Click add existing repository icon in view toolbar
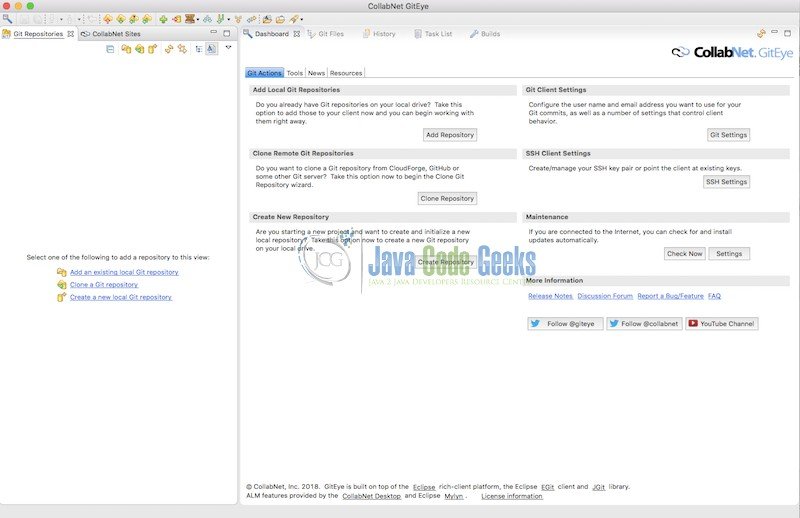This screenshot has height=518, width=800. [126, 49]
